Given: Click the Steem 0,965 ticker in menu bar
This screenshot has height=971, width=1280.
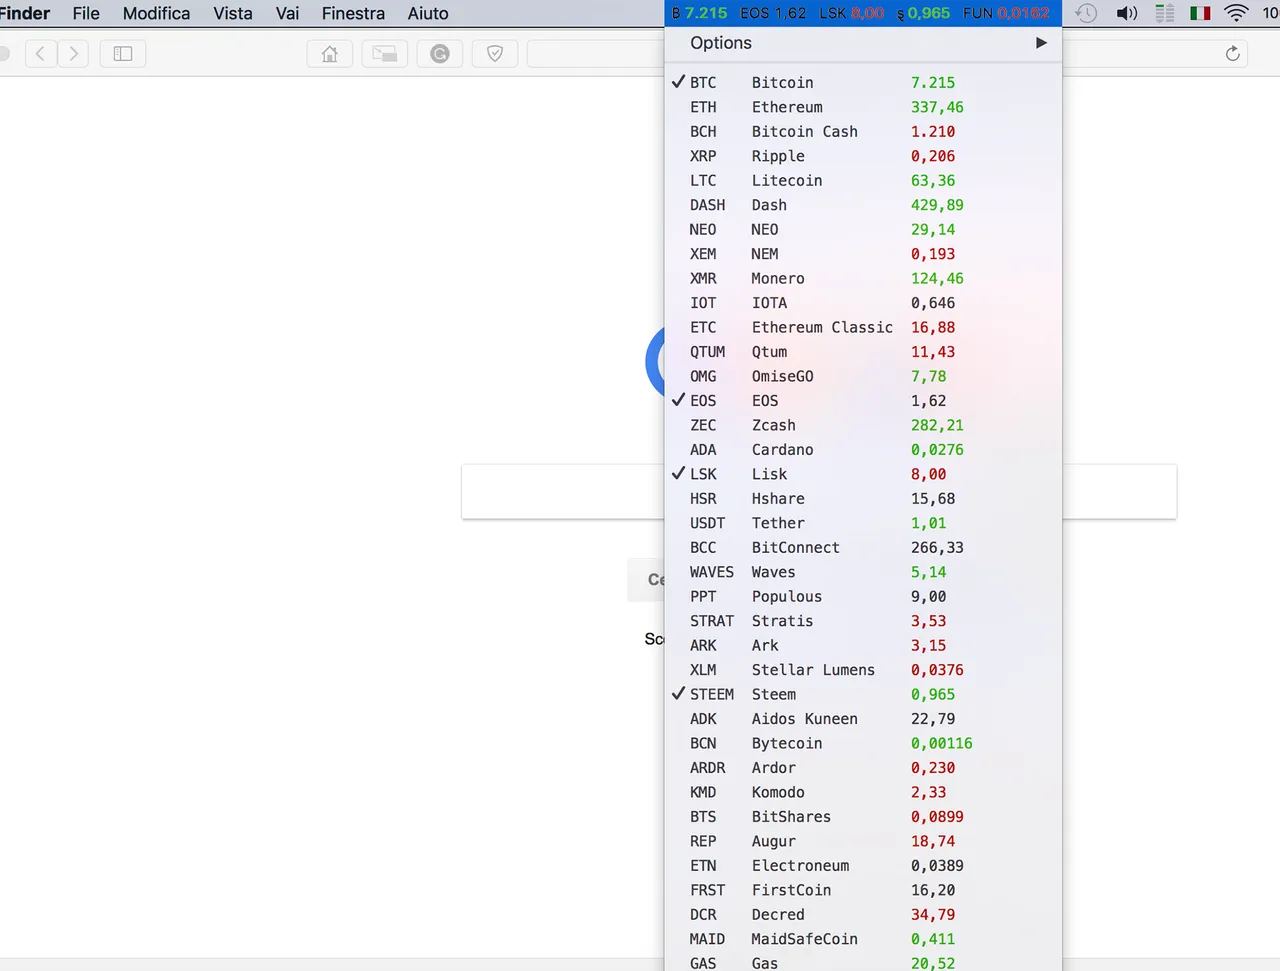Looking at the screenshot, I should click(x=923, y=13).
